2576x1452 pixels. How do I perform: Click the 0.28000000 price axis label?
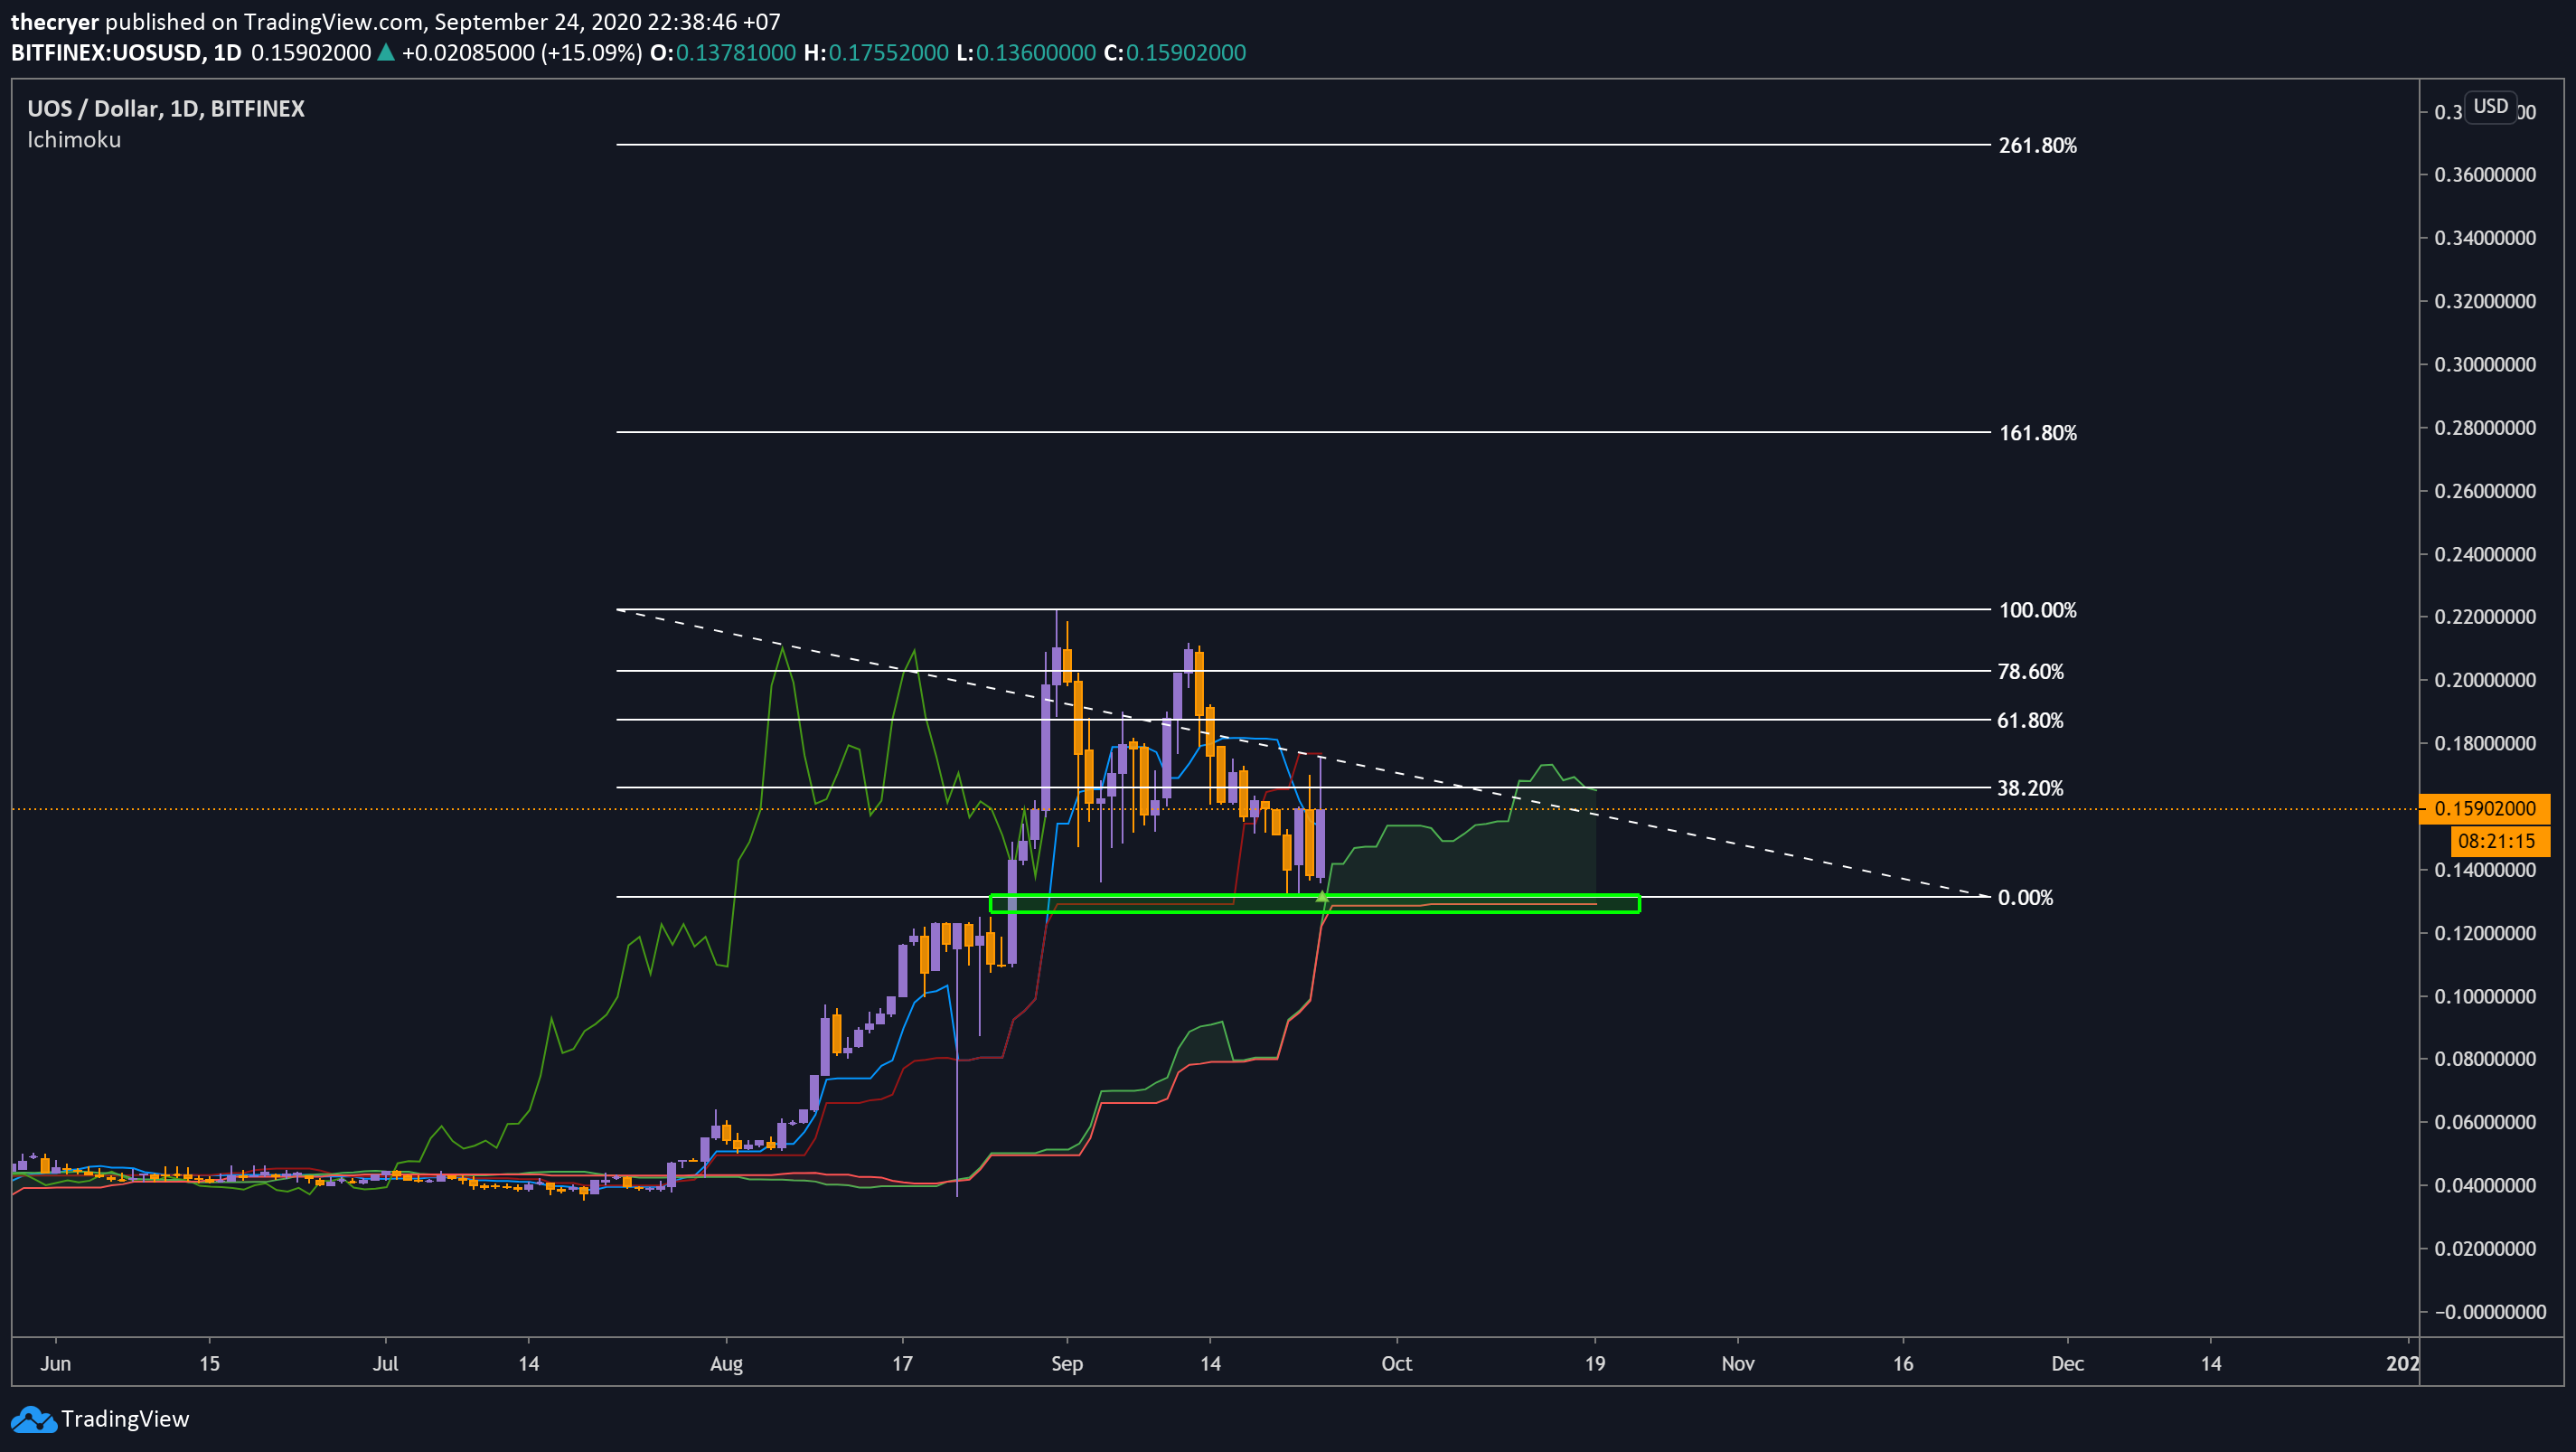(2485, 427)
